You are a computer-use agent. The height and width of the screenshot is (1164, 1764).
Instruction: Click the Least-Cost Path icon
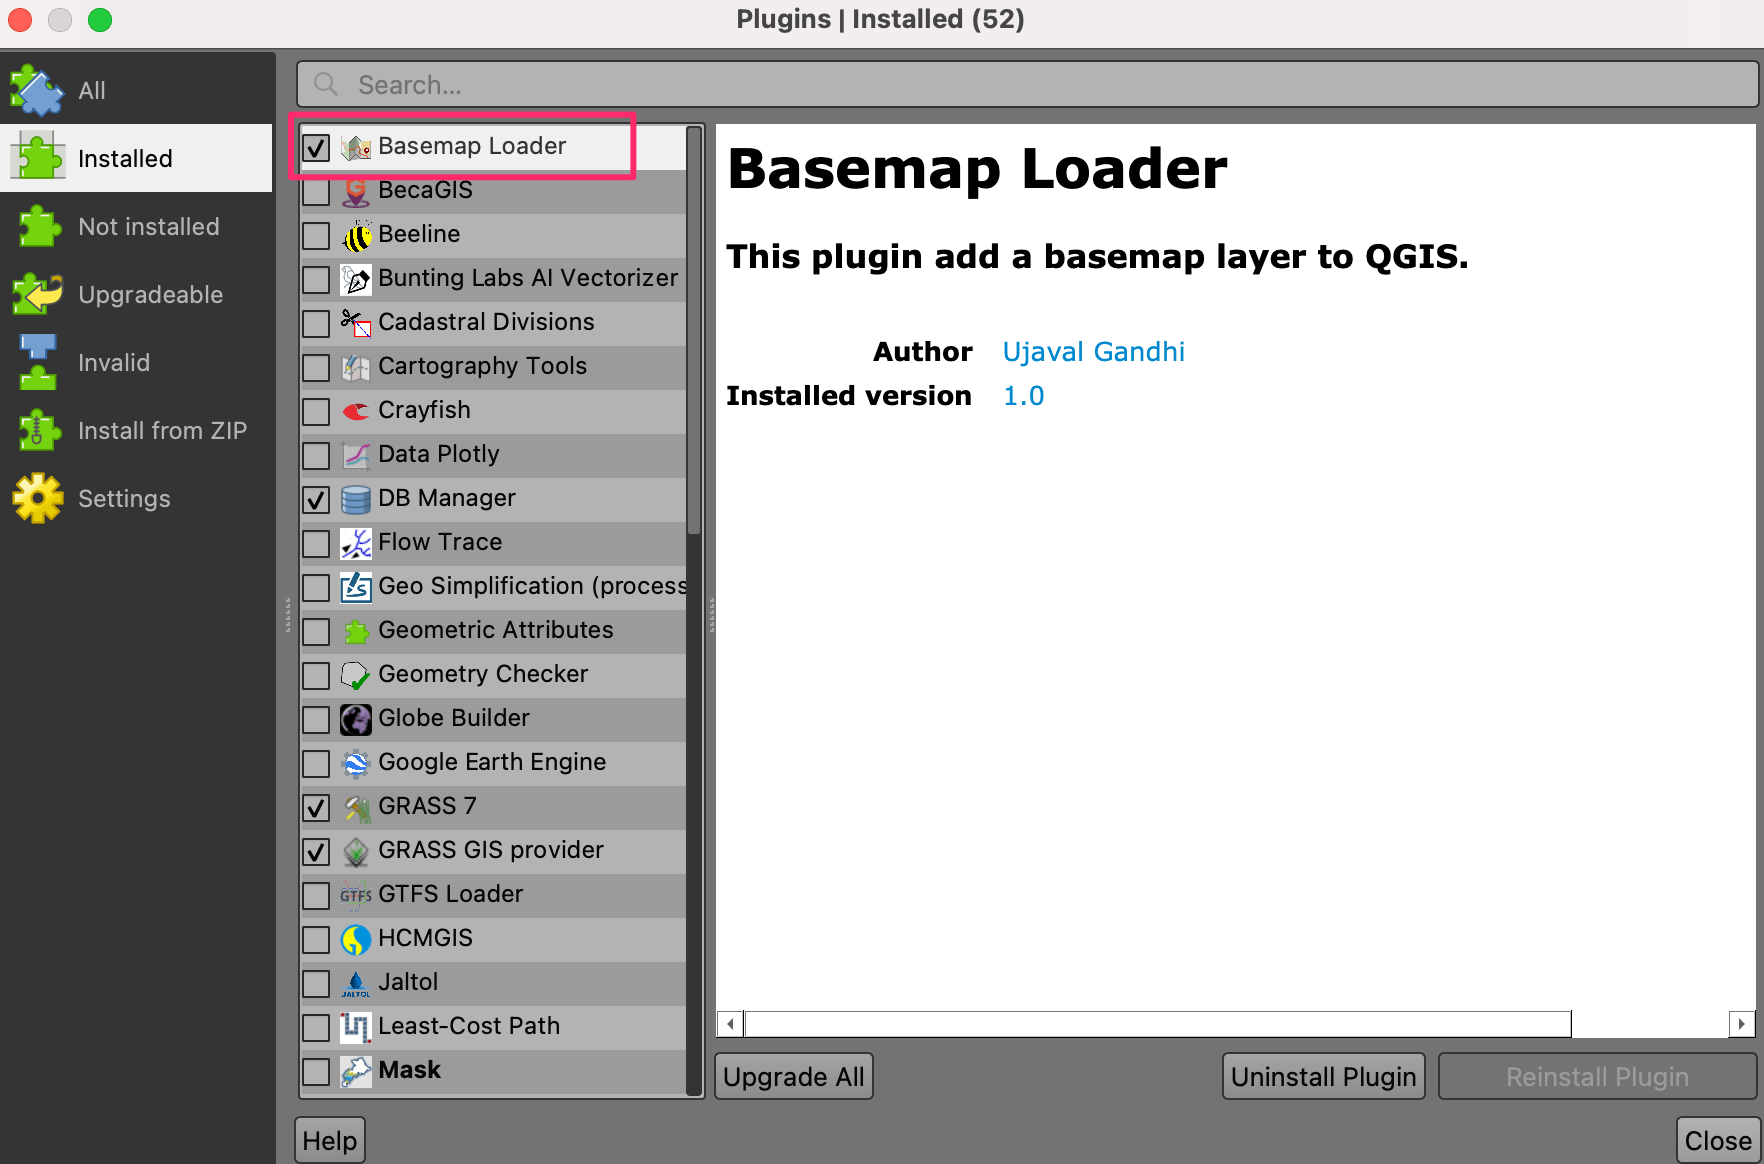356,1027
